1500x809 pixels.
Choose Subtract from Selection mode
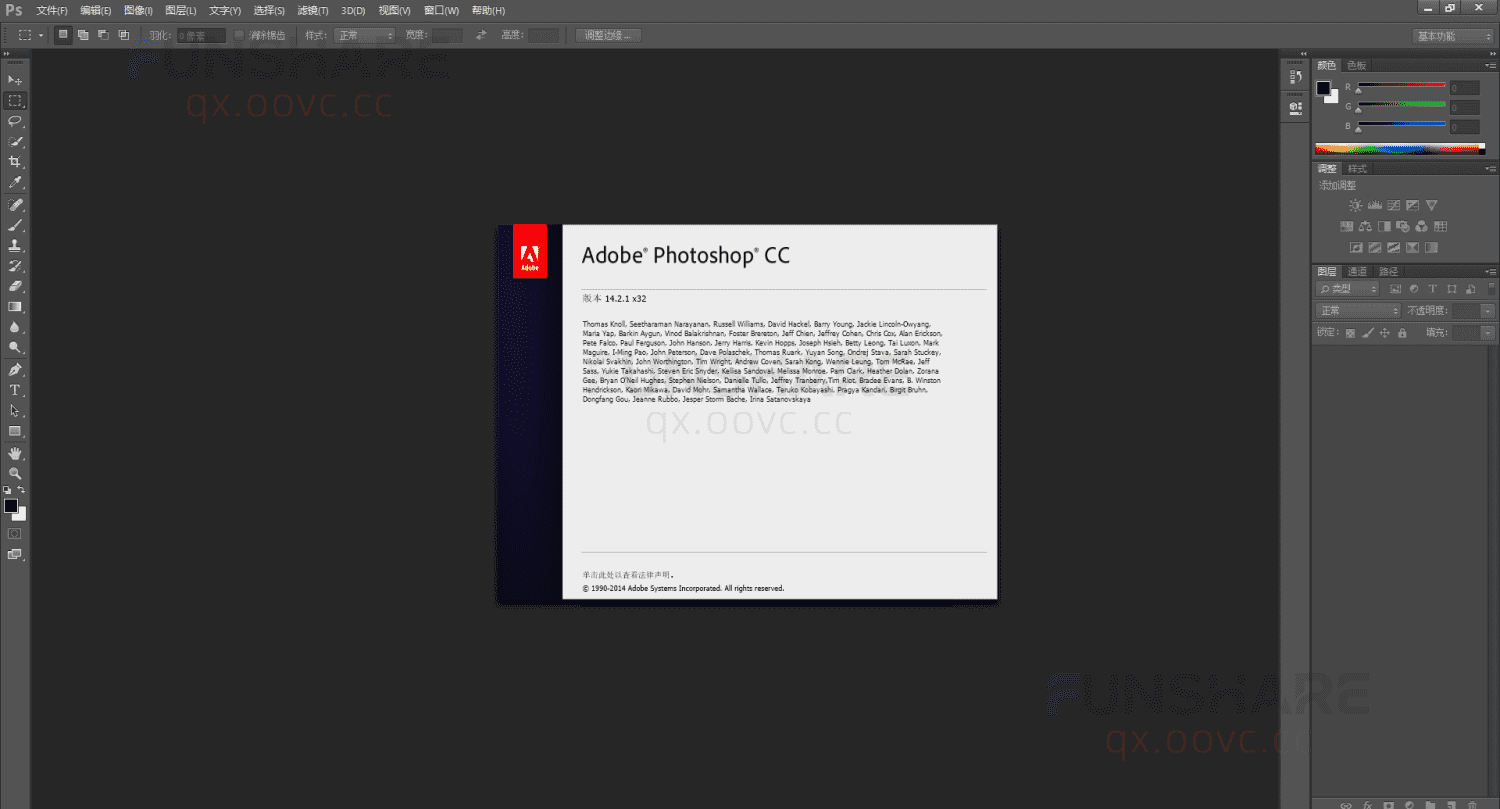click(x=103, y=35)
